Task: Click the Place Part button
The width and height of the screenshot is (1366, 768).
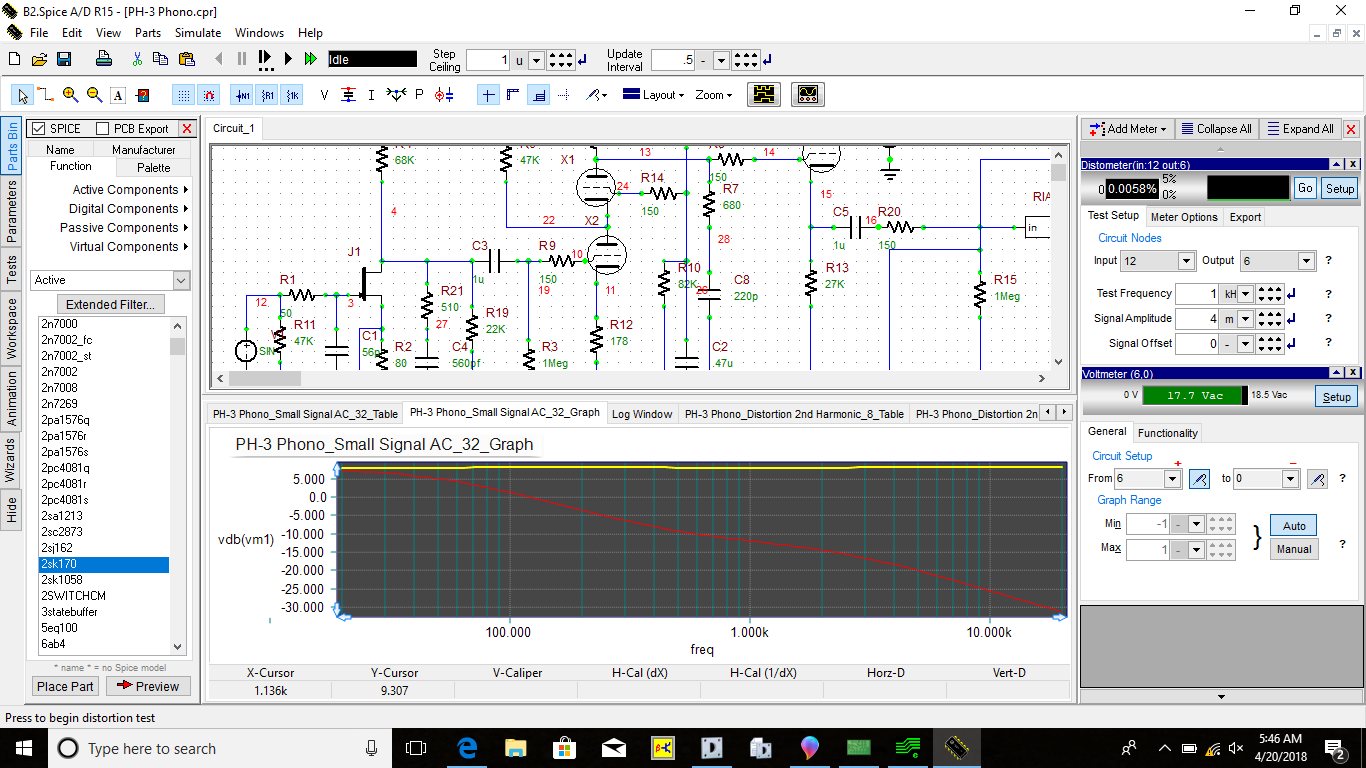Action: point(65,686)
